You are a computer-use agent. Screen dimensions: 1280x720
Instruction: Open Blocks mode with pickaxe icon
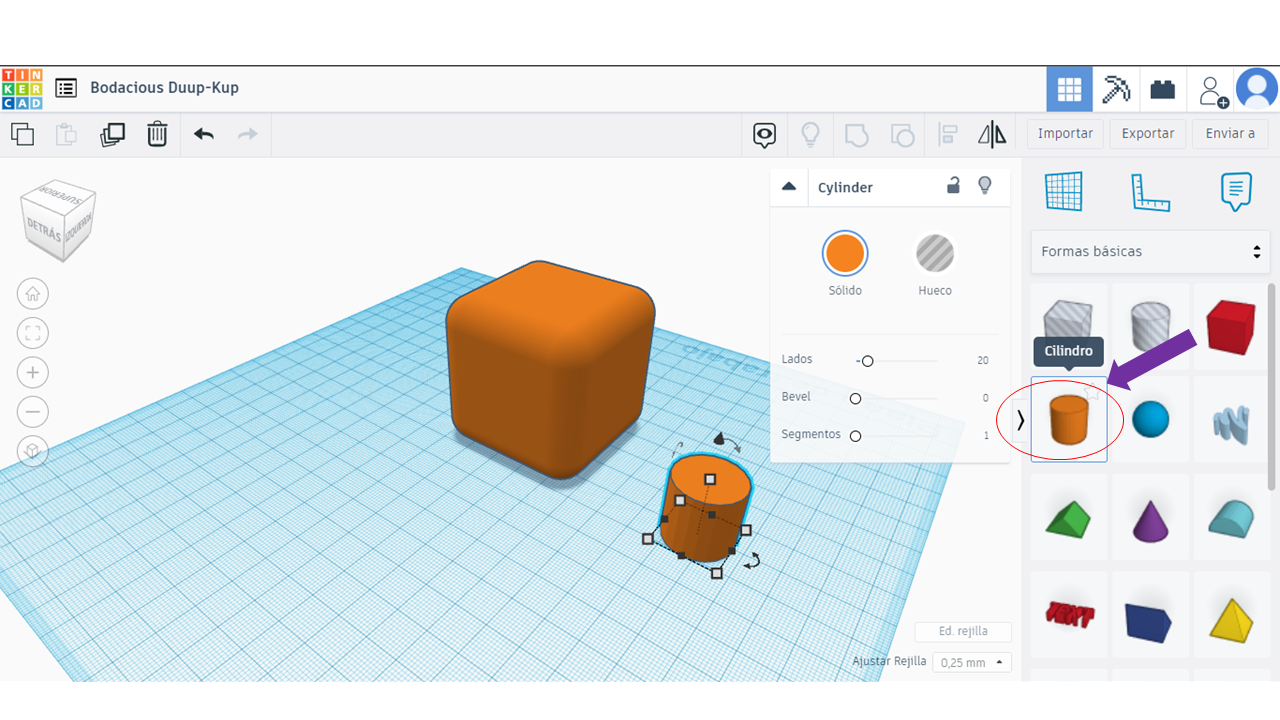pos(1116,89)
